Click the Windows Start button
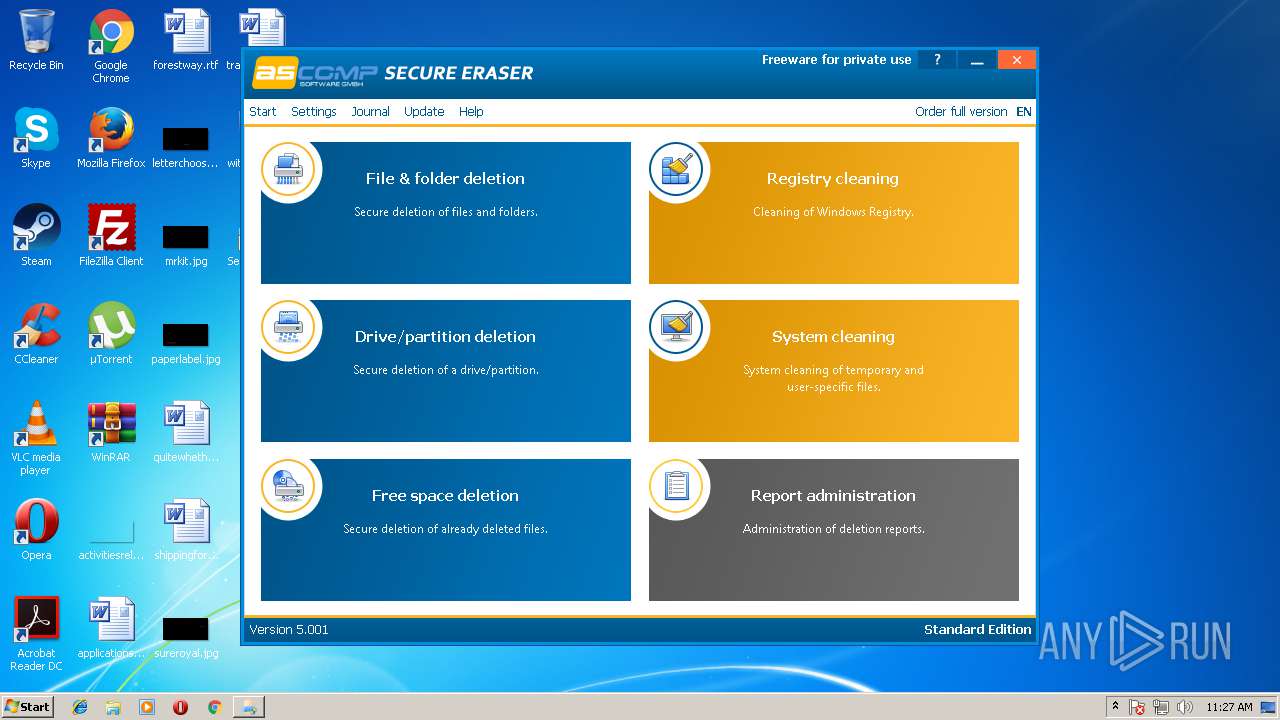 point(27,706)
